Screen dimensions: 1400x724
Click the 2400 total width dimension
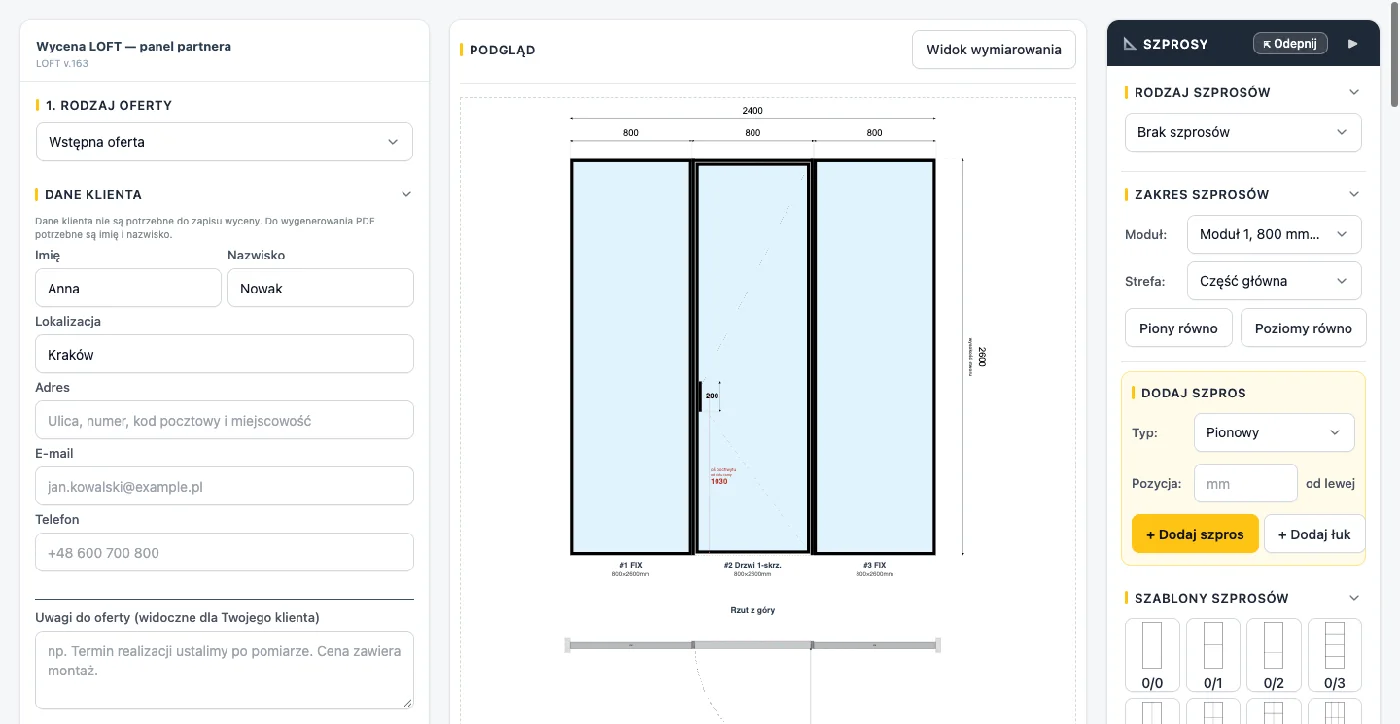[753, 110]
